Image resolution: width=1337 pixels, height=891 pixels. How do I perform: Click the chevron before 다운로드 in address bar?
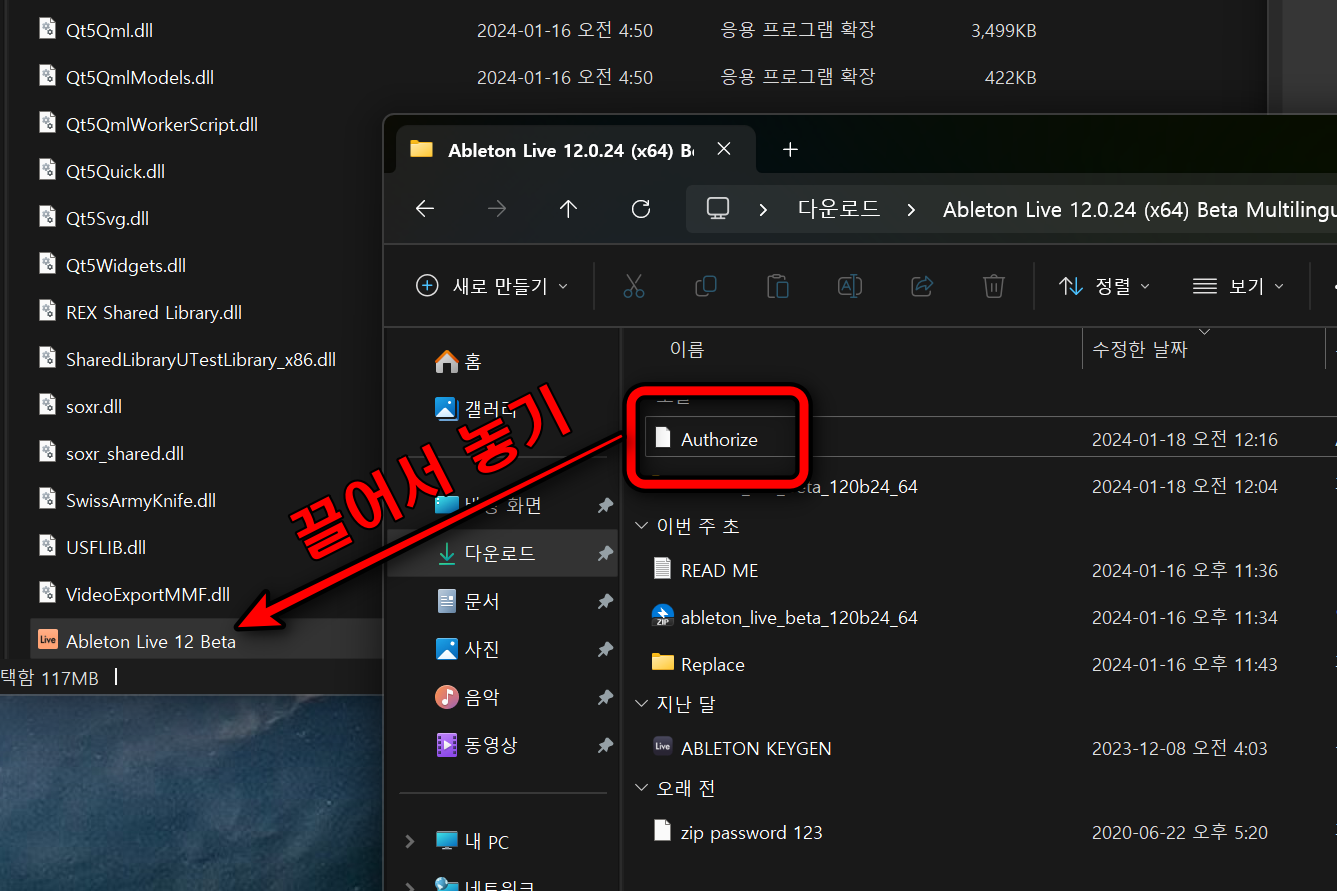click(x=764, y=210)
